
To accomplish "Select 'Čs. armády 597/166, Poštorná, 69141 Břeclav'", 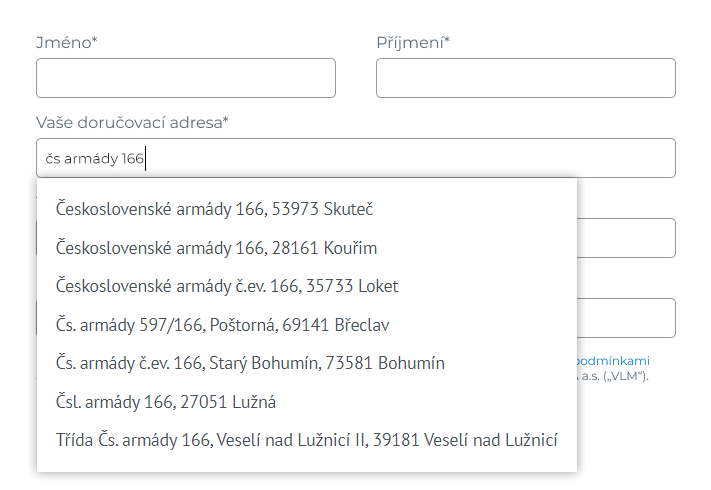I will (x=223, y=325).
